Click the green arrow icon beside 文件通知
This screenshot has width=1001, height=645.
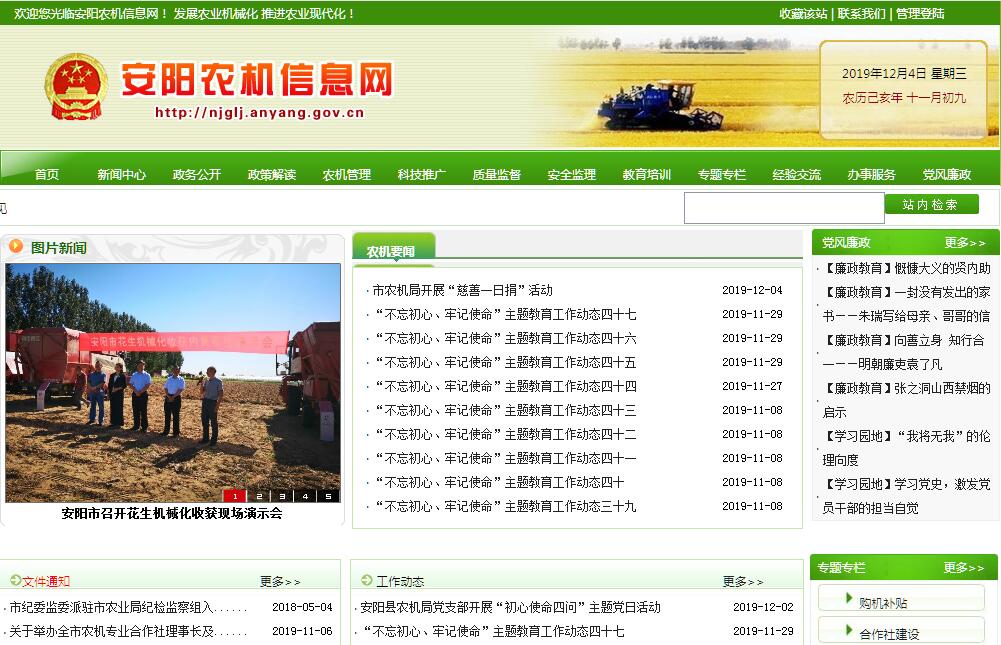[x=15, y=580]
